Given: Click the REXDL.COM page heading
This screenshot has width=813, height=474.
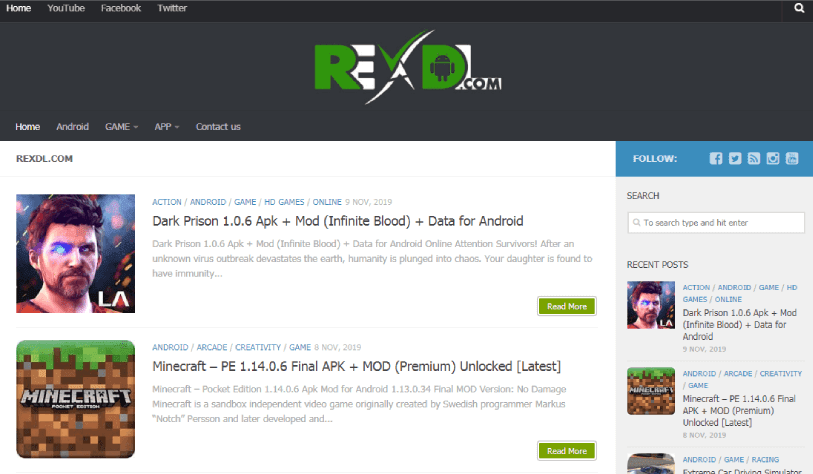Looking at the screenshot, I should [45, 159].
